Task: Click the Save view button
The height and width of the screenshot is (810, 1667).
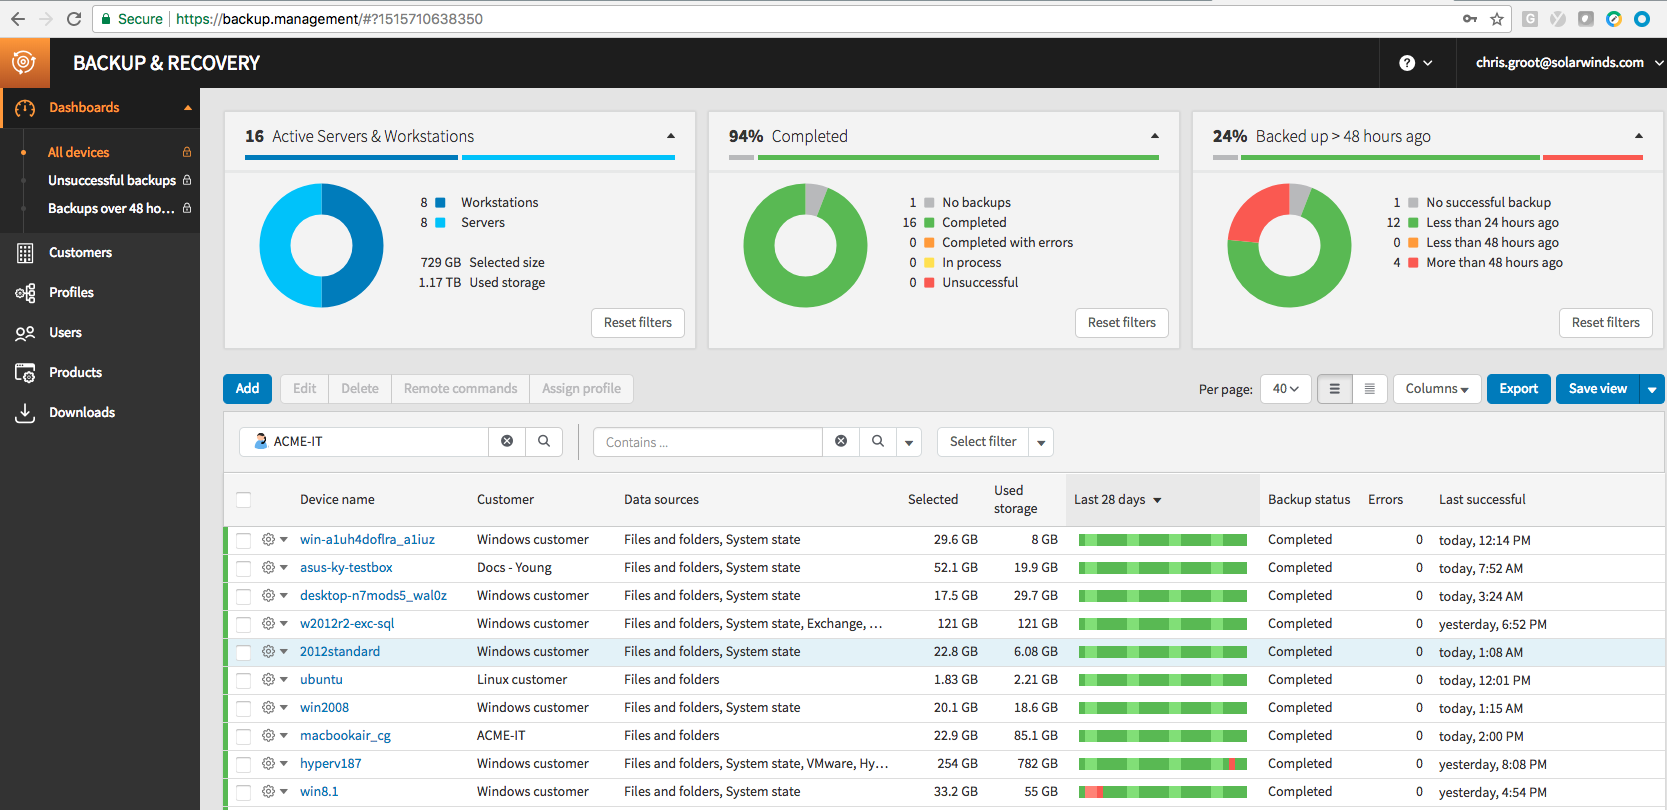Action: point(1598,389)
